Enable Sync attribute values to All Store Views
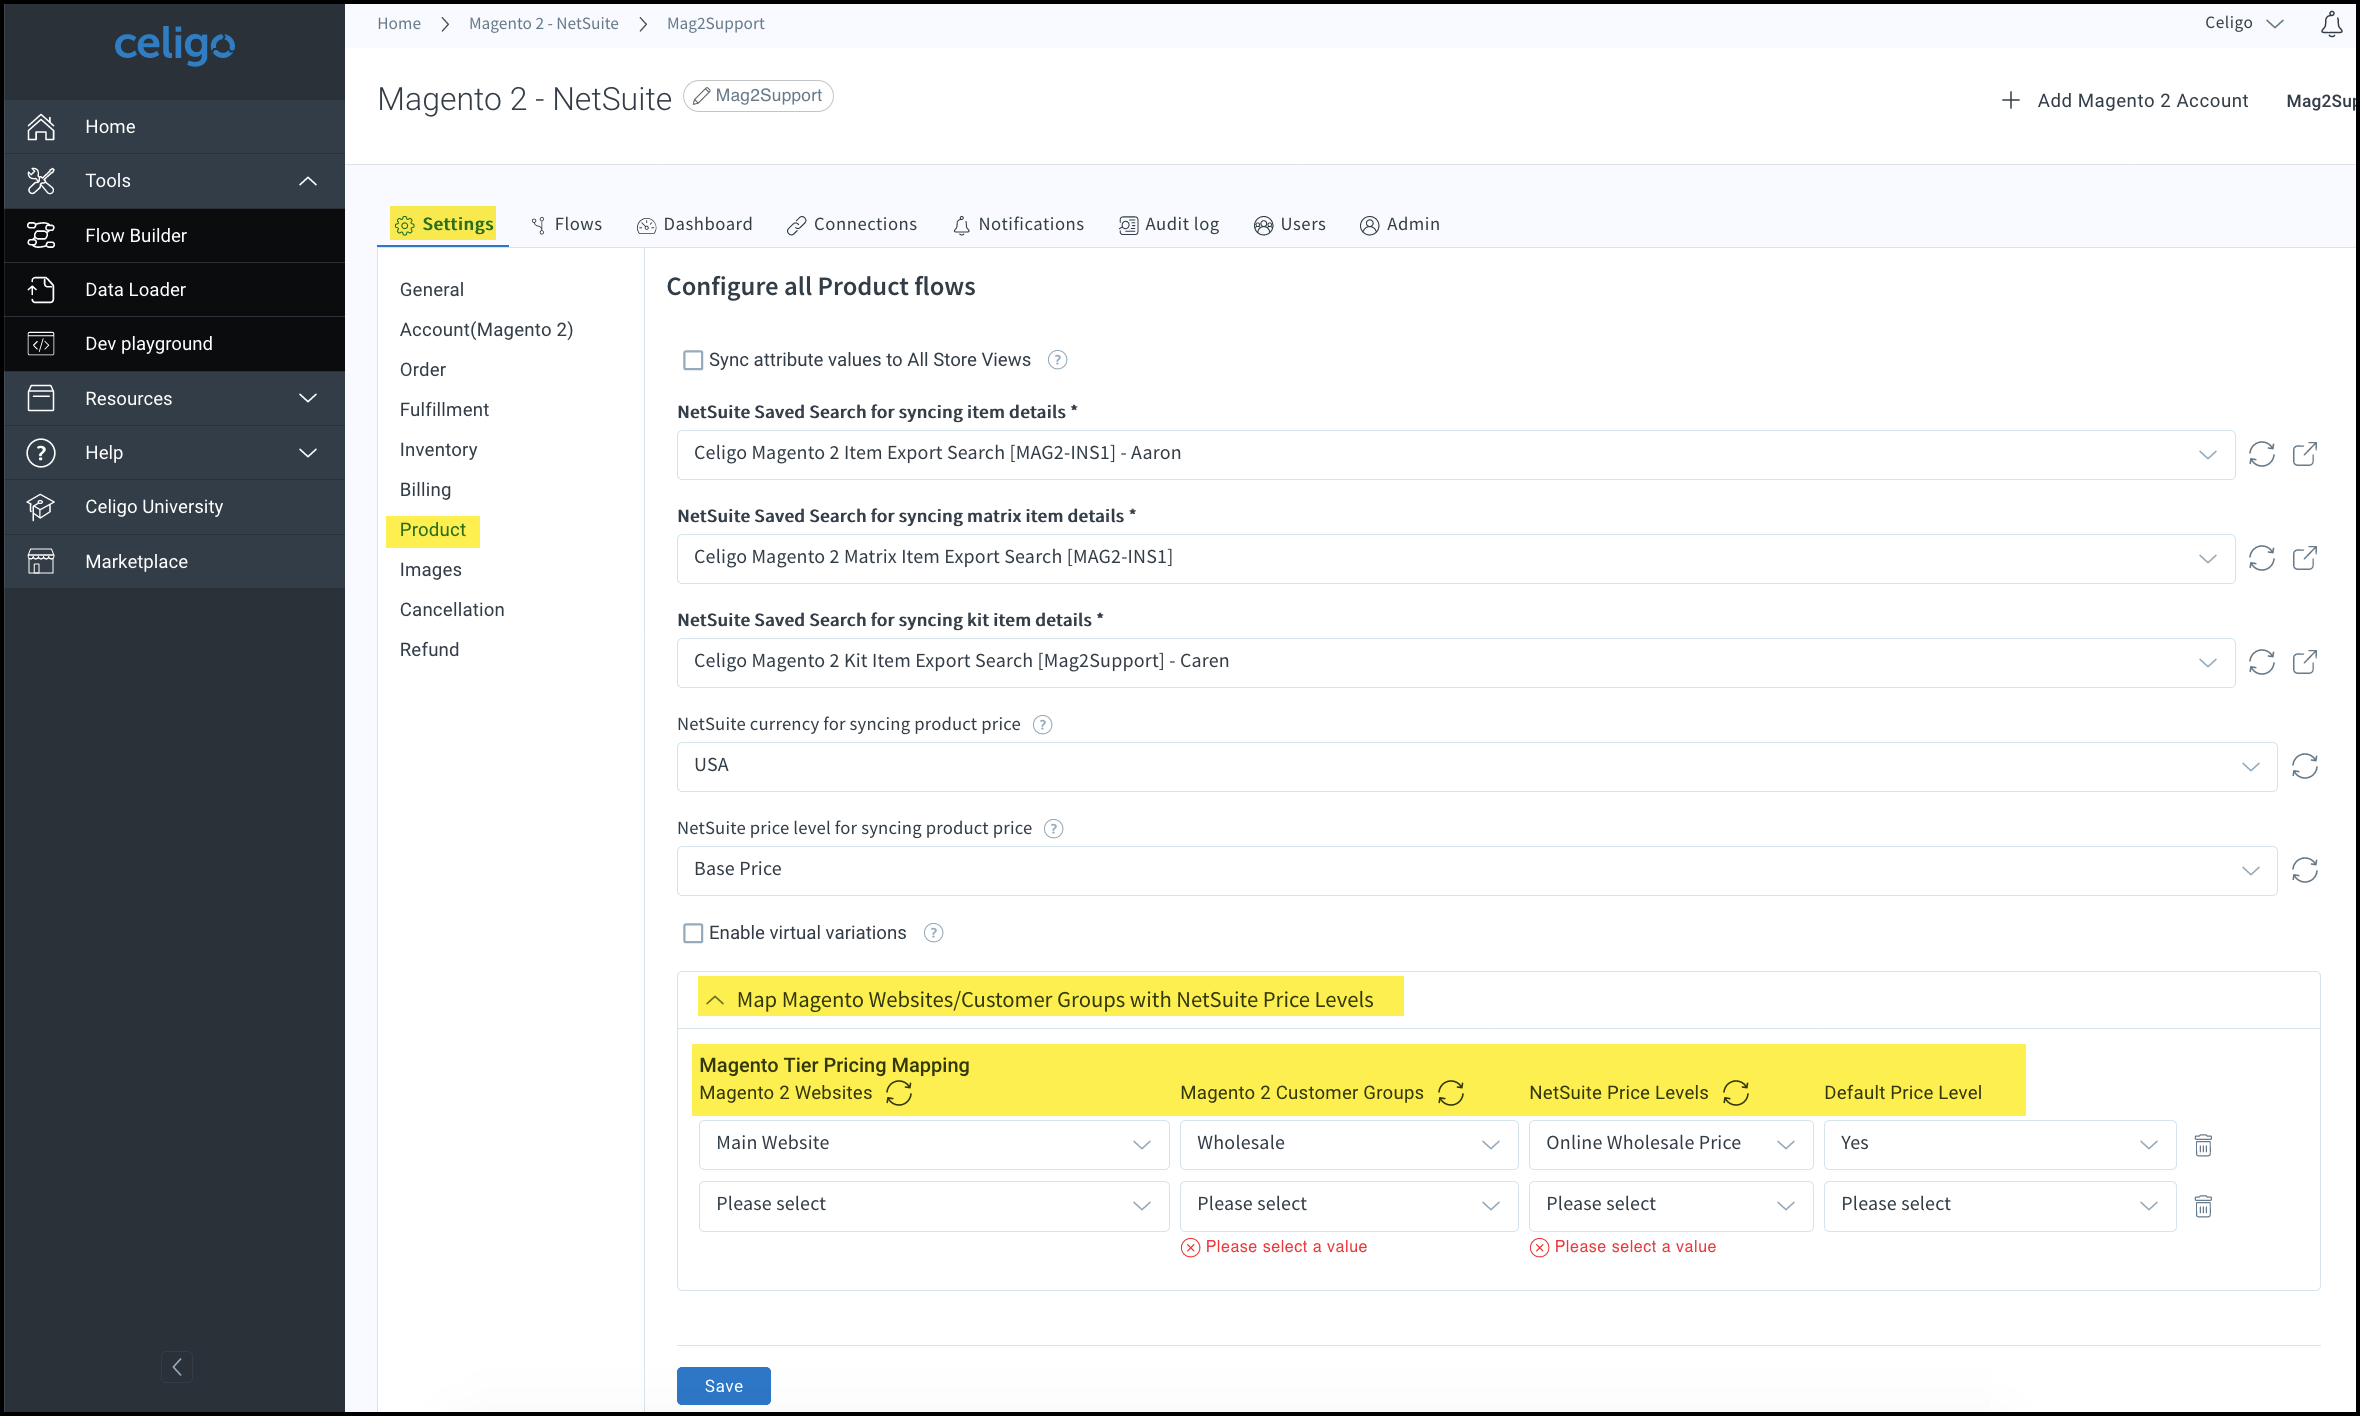Viewport: 2360px width, 1416px height. pos(693,360)
